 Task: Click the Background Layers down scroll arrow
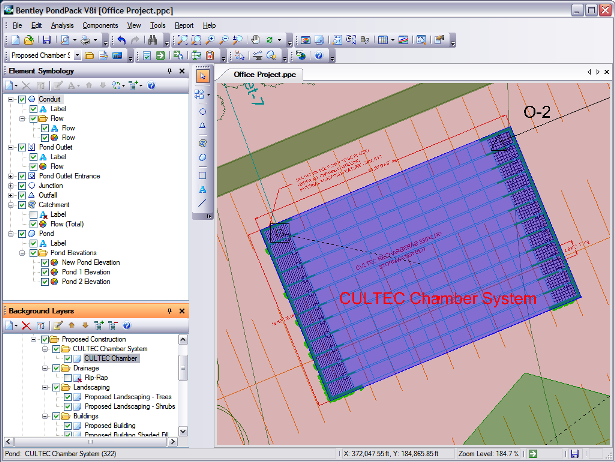[183, 431]
